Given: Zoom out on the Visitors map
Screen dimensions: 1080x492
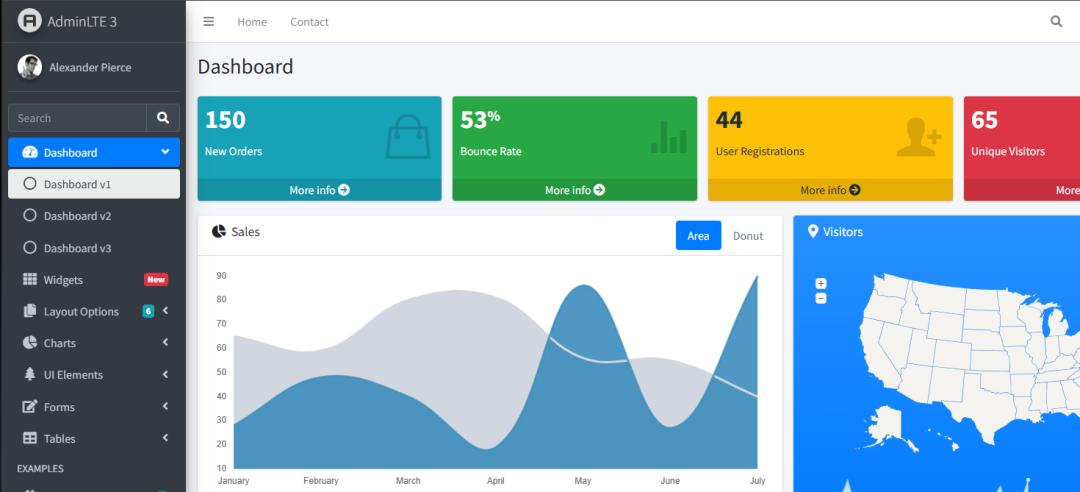Looking at the screenshot, I should 821,298.
